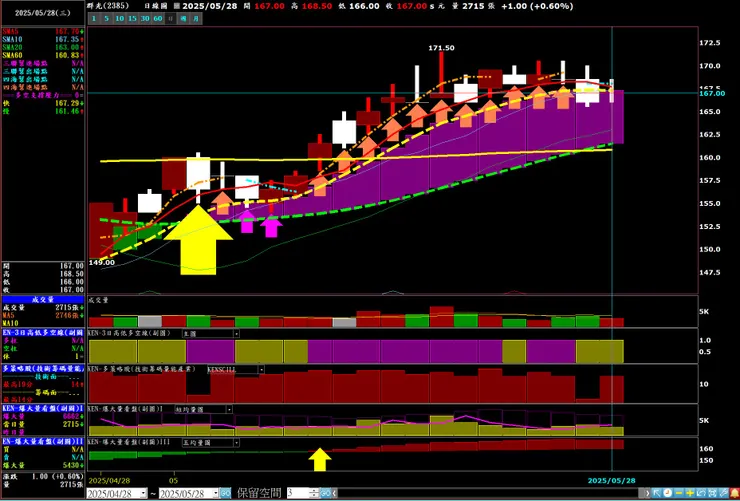
Task: Click the 2025/05/28 date label on time axis
Action: (611, 480)
